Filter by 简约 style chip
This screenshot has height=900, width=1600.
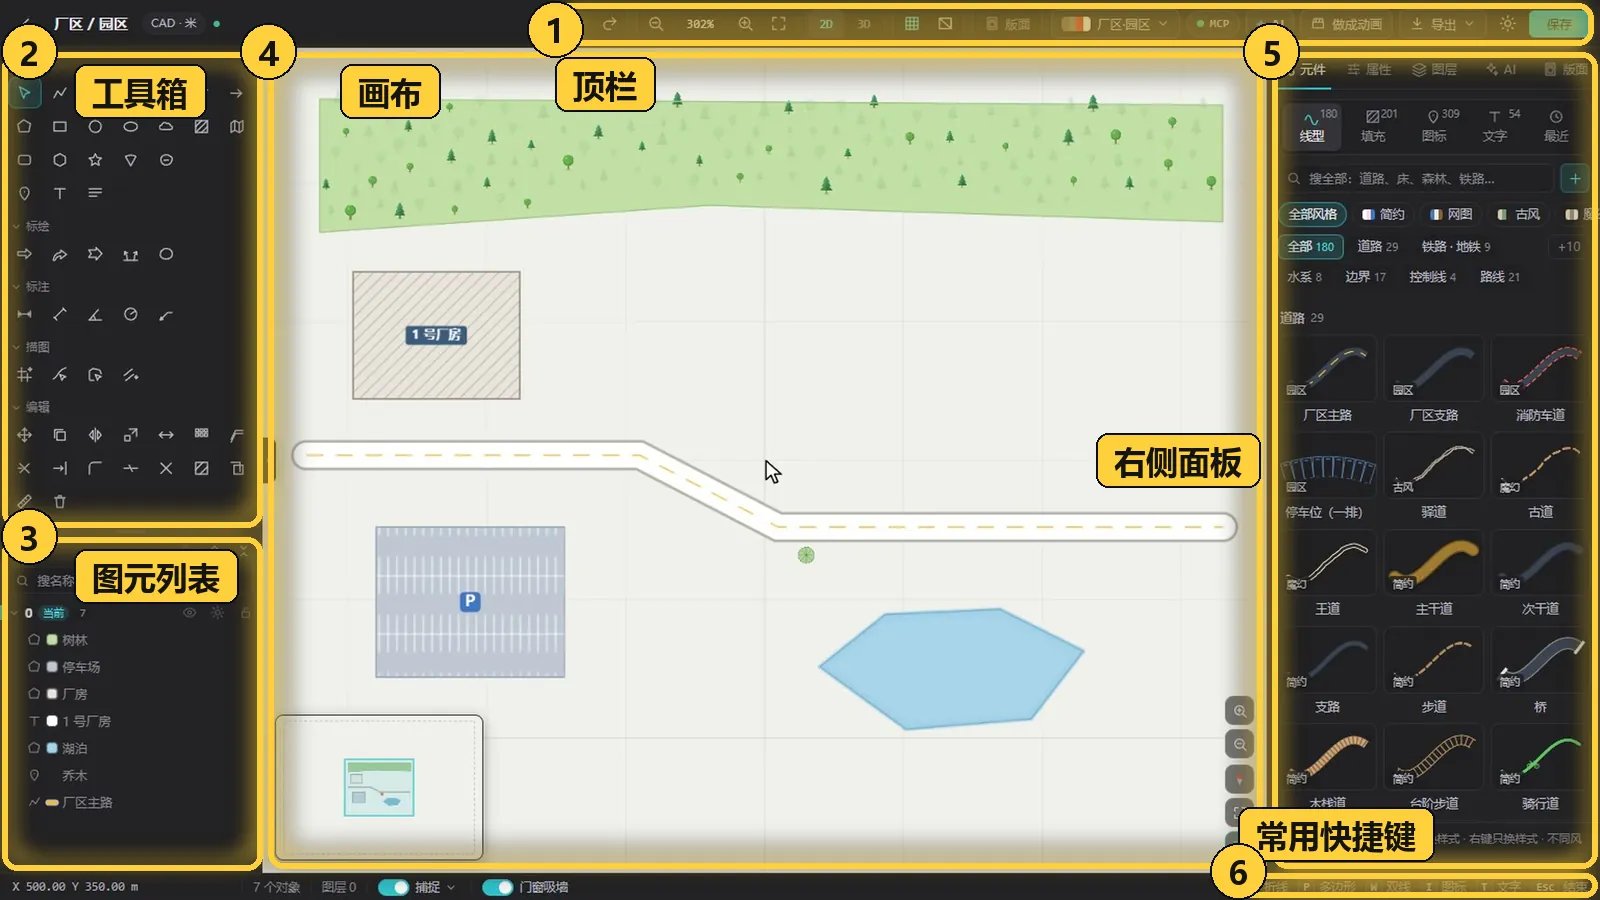pyautogui.click(x=1383, y=214)
